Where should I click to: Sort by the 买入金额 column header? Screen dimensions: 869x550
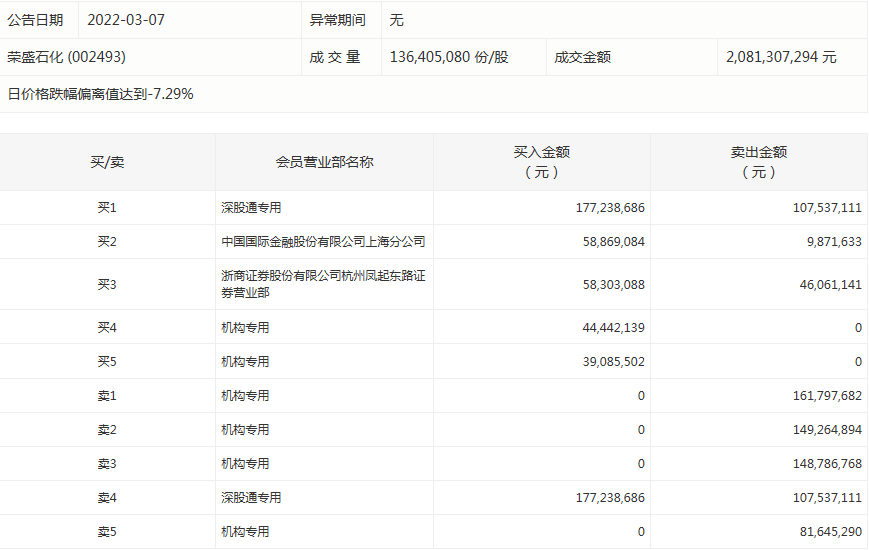[x=541, y=162]
